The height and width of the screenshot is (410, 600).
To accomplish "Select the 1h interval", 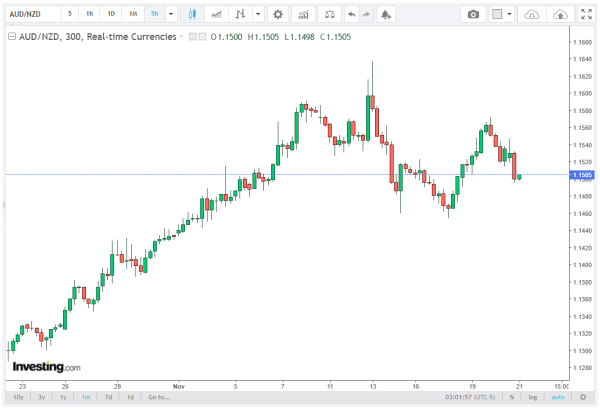I will coord(90,15).
